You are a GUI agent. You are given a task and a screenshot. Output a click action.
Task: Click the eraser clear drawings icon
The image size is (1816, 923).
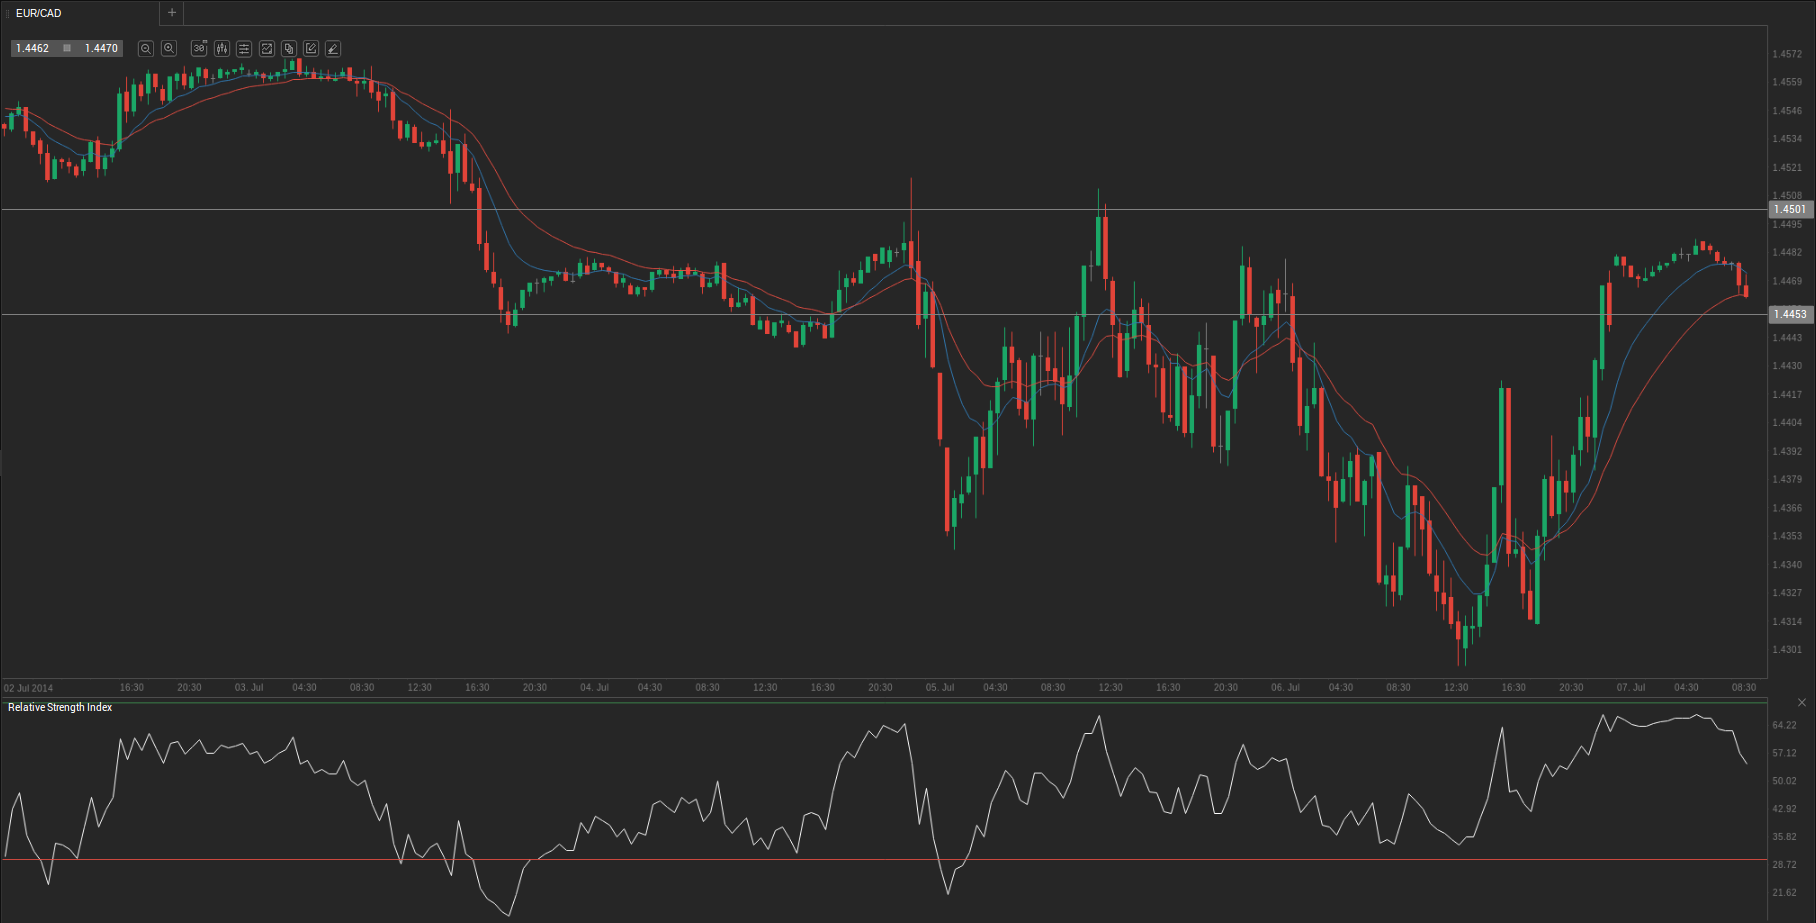(x=333, y=48)
